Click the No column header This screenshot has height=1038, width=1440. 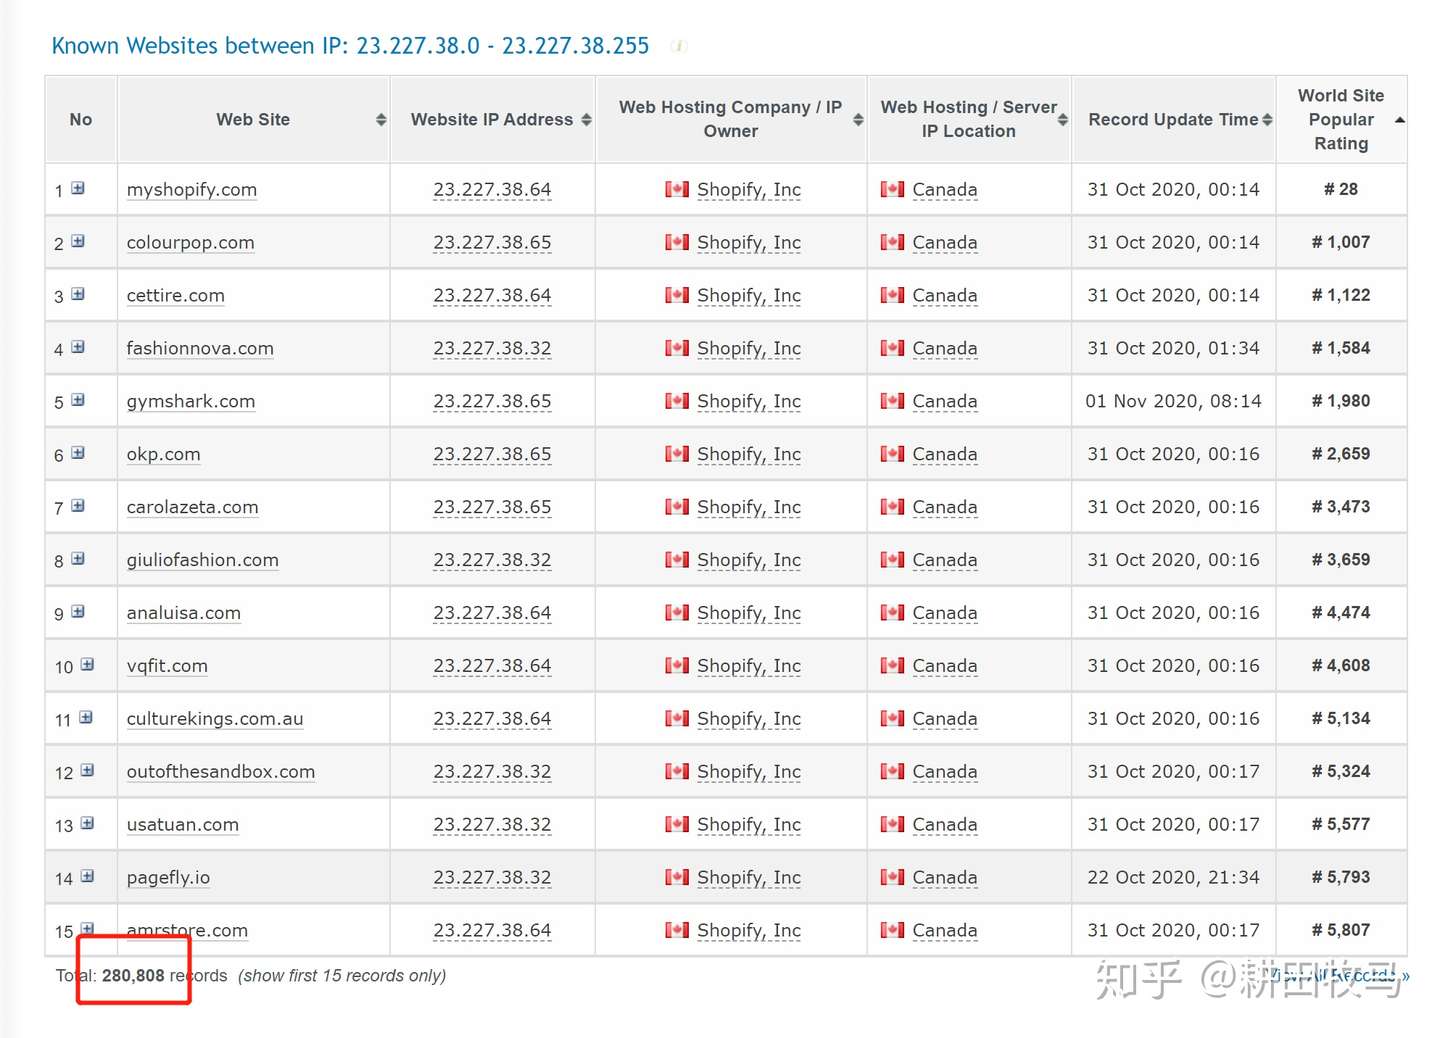coord(81,119)
